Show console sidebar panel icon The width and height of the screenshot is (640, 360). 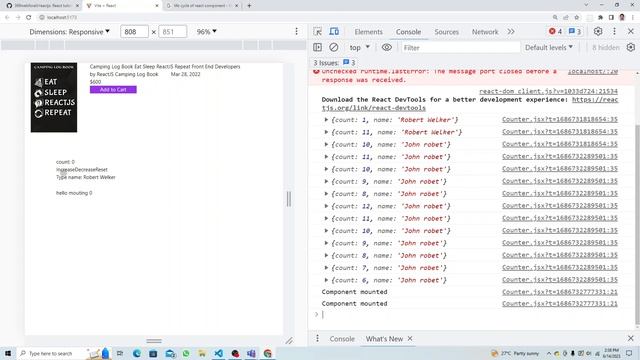pyautogui.click(x=318, y=47)
